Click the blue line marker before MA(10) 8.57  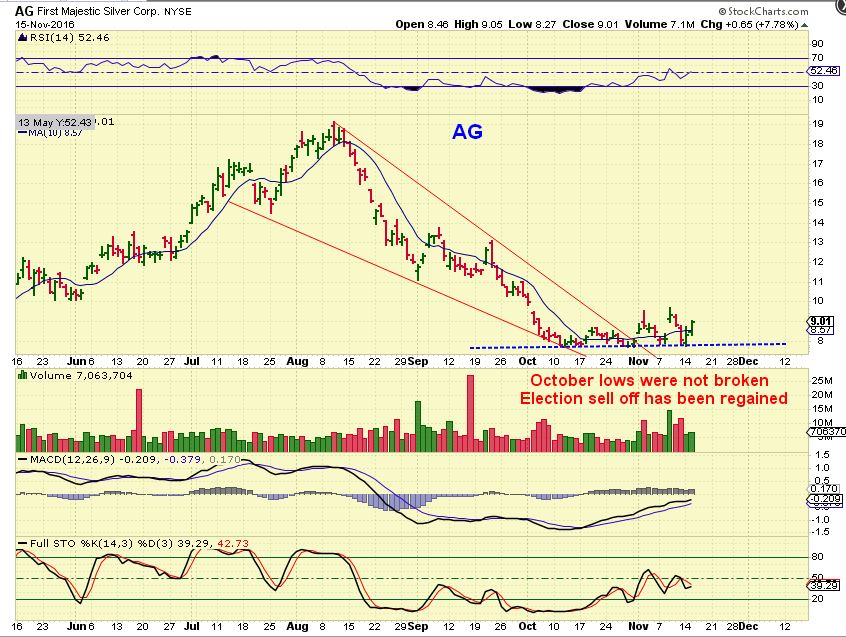[x=22, y=132]
